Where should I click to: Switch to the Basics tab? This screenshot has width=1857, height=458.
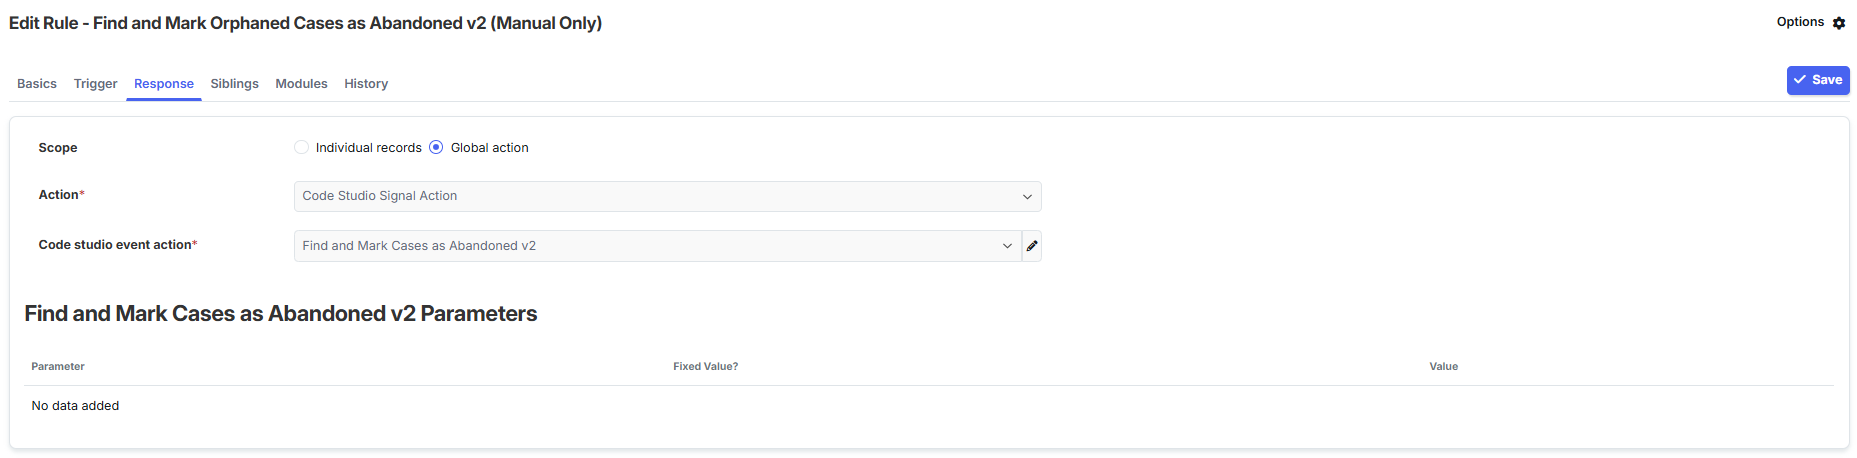(x=37, y=84)
